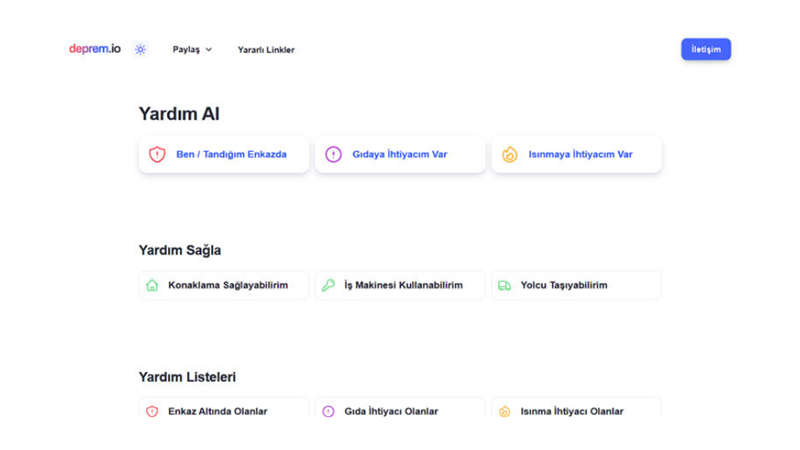
Task: Click the red shield icon for Enkaz Altında Olanlar
Action: [152, 411]
